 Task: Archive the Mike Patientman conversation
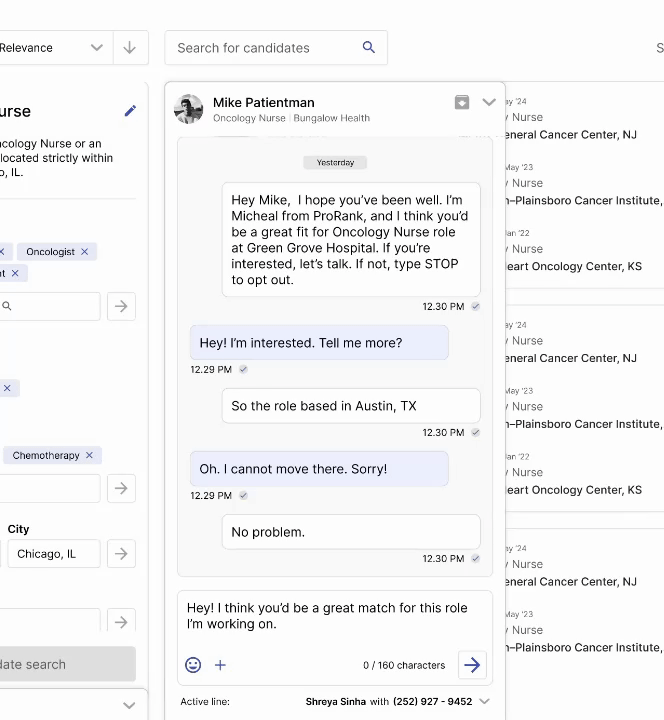pyautogui.click(x=462, y=102)
